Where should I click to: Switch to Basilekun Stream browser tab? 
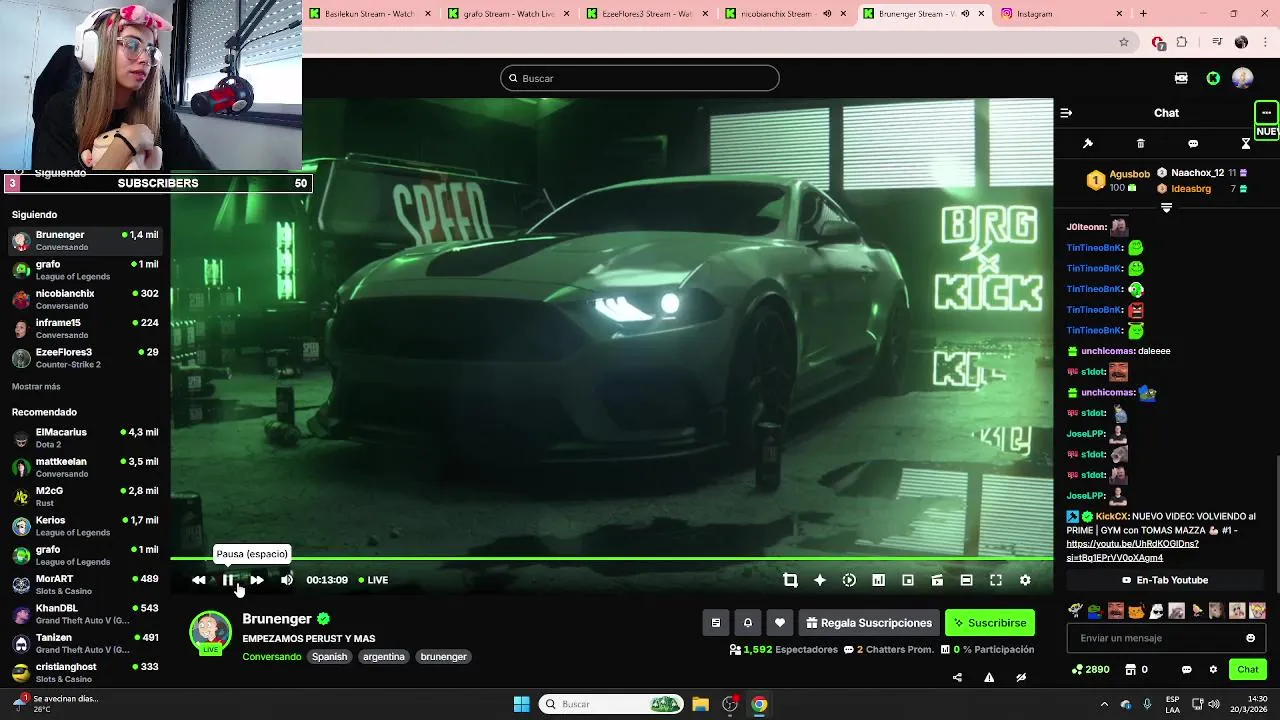[370, 14]
